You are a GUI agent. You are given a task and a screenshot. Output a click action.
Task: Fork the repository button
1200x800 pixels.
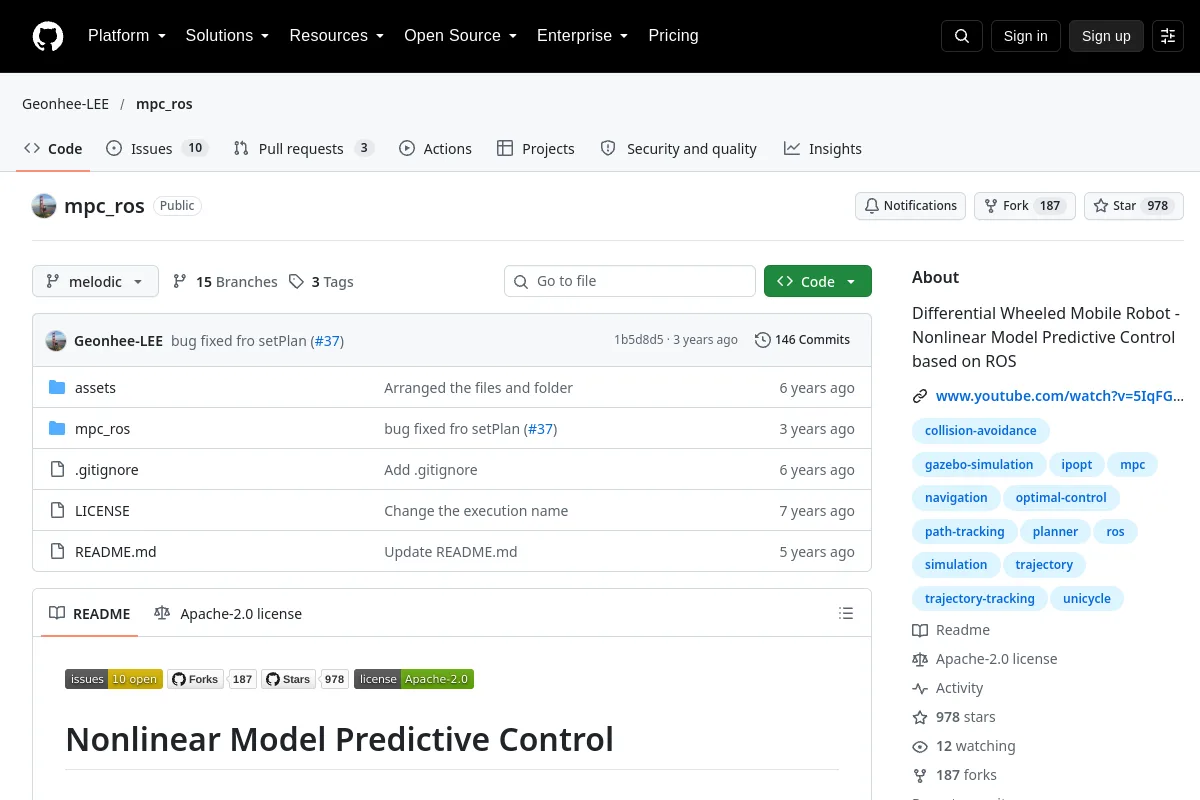(1025, 206)
